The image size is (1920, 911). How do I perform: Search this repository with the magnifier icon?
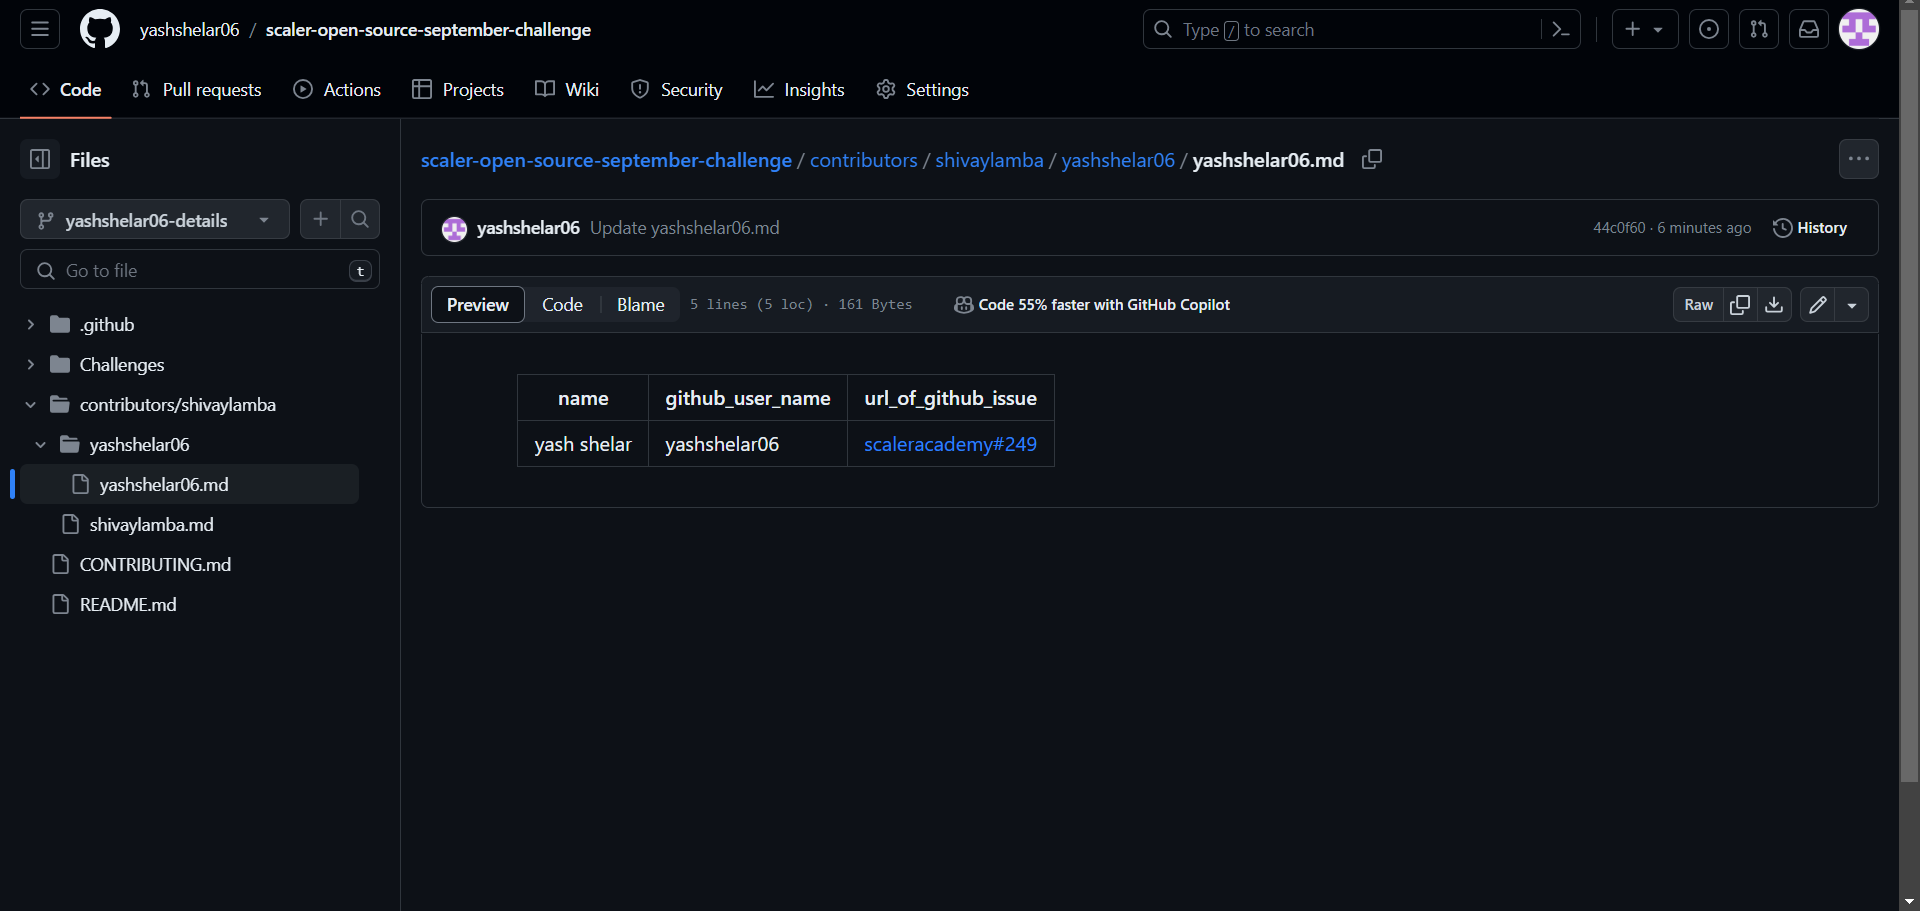(x=360, y=219)
